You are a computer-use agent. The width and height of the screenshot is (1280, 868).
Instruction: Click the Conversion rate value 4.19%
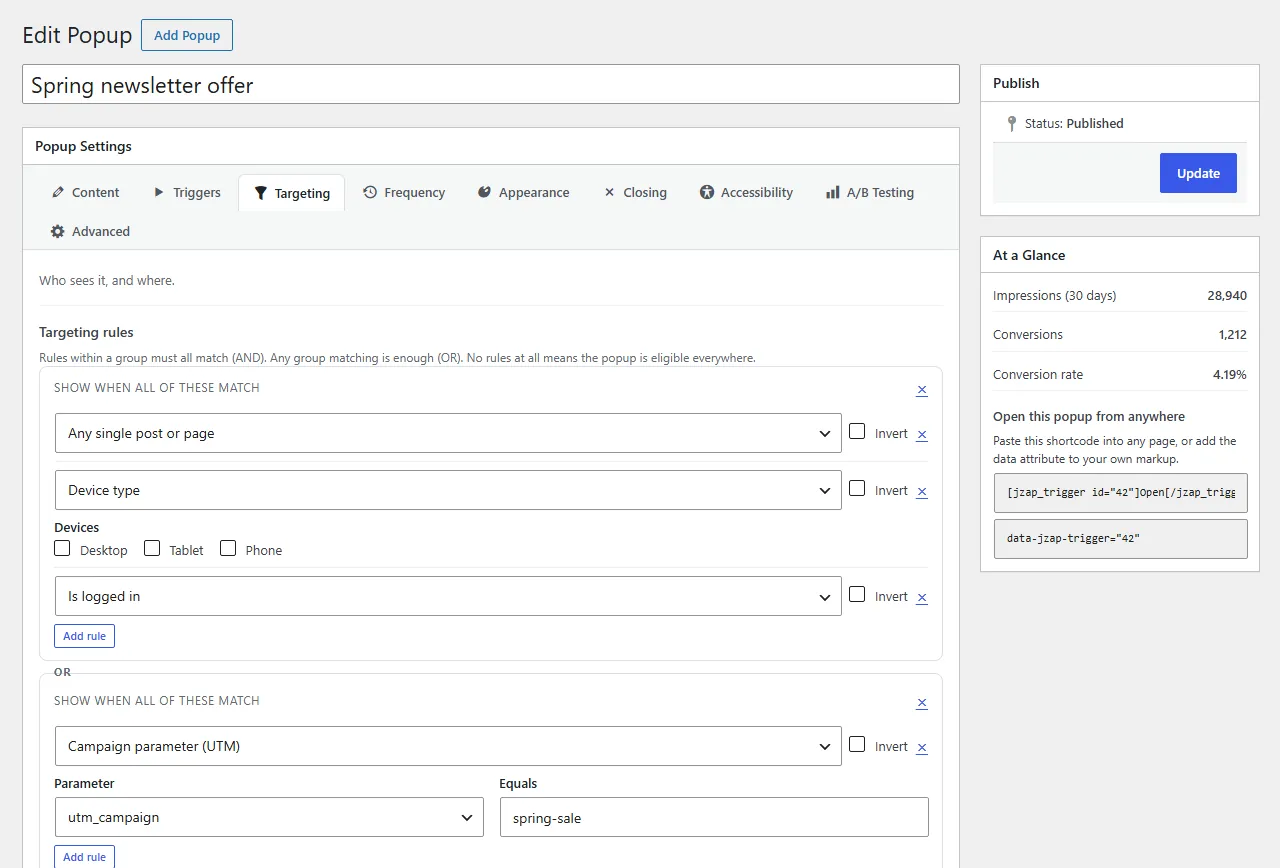(x=1230, y=375)
